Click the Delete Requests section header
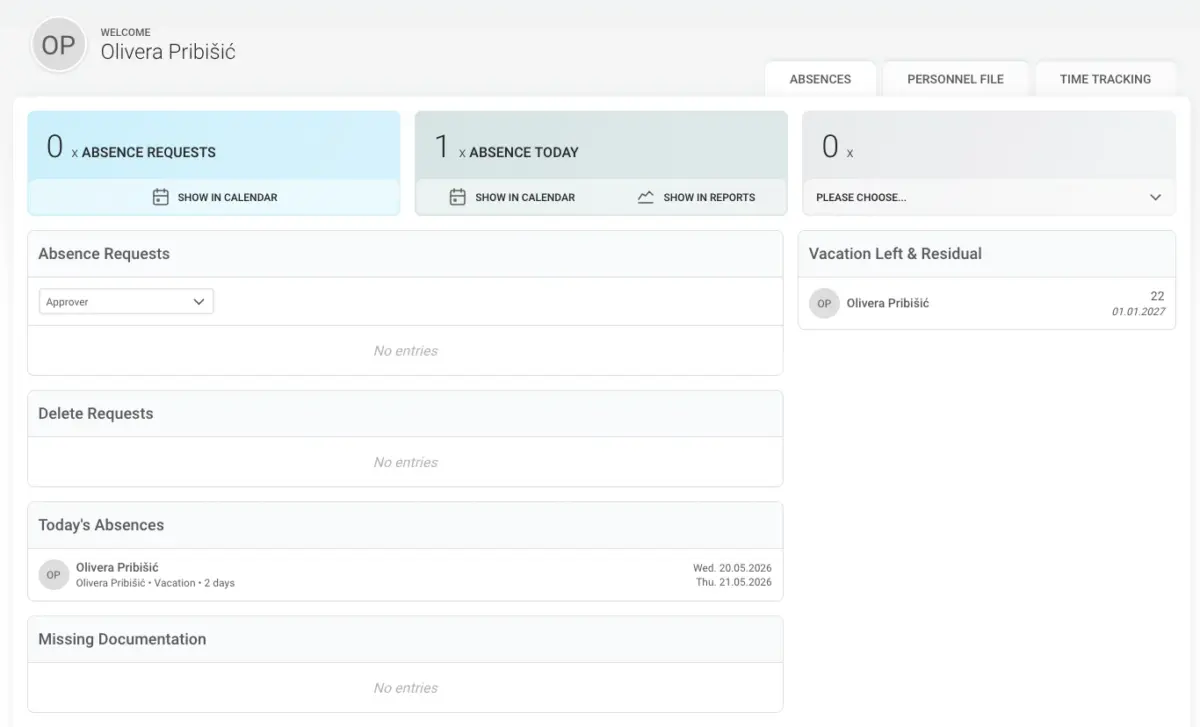 tap(405, 414)
